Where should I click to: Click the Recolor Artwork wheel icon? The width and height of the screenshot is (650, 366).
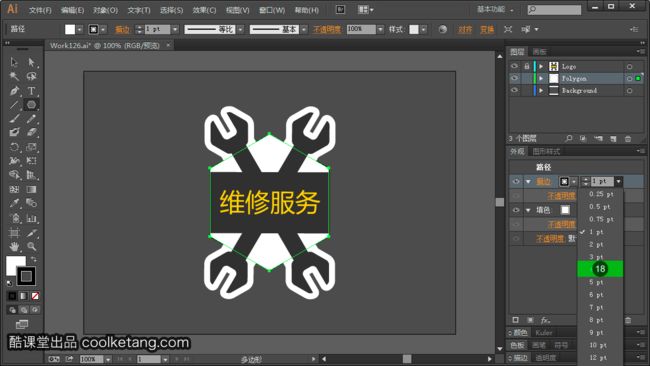click(443, 29)
